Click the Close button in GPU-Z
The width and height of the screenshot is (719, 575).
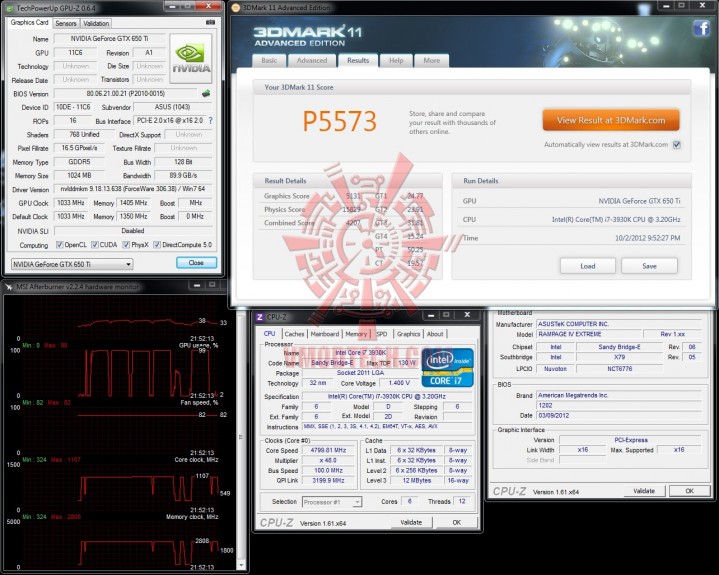(196, 263)
